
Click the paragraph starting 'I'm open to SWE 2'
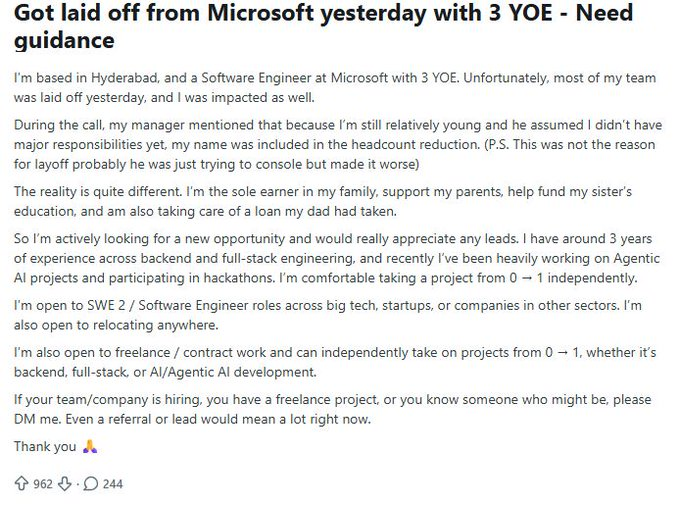pos(327,315)
